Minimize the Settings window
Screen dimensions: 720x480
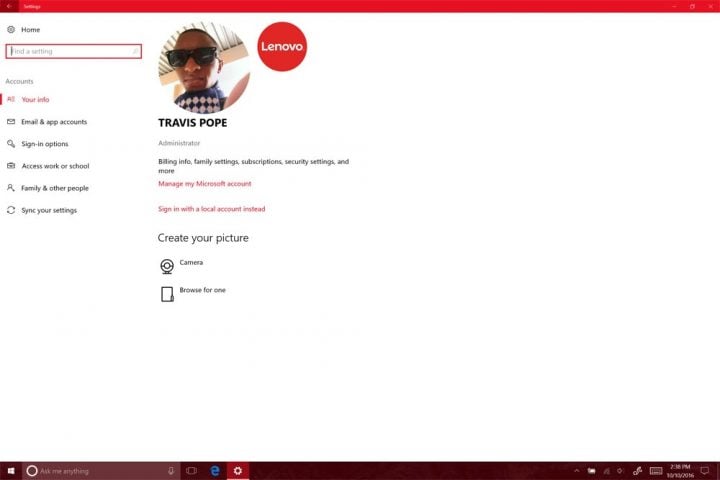coord(674,6)
